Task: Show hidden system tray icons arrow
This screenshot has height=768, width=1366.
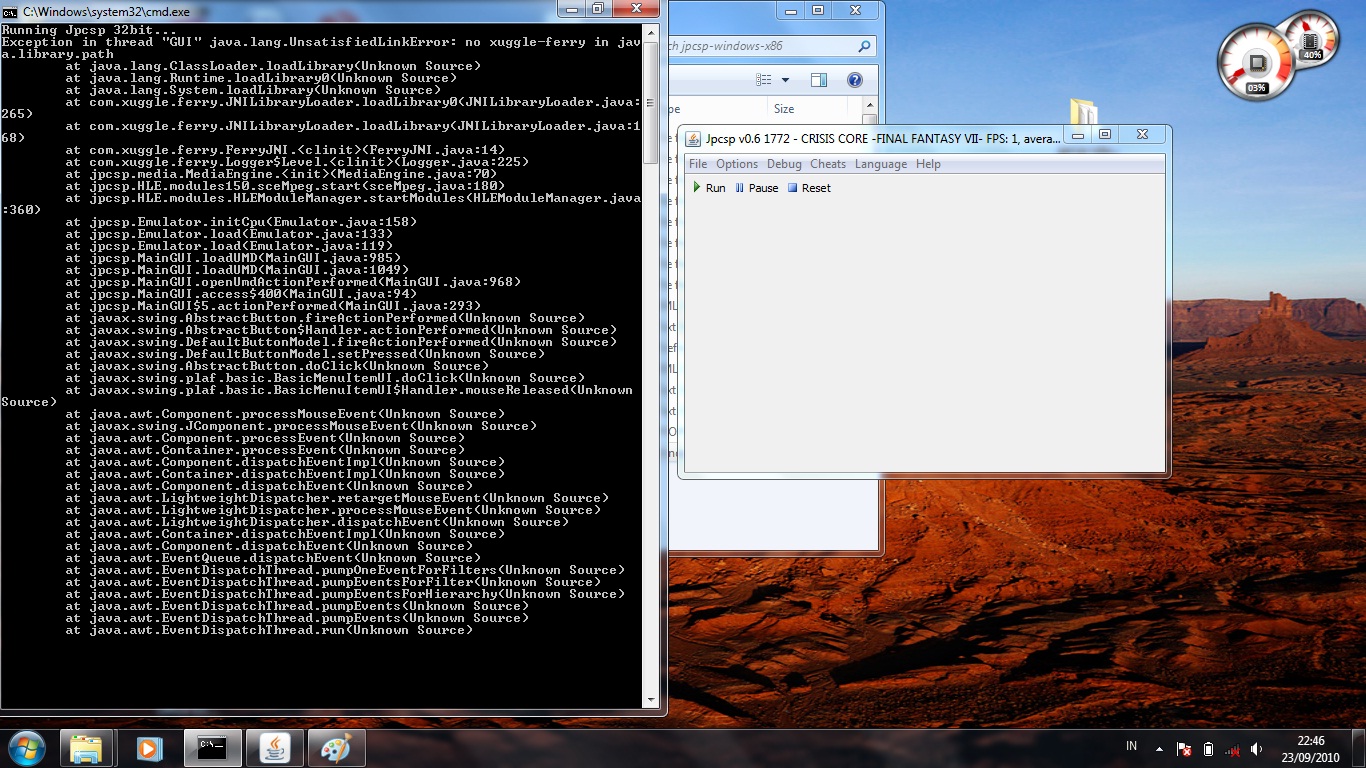Action: [1159, 748]
